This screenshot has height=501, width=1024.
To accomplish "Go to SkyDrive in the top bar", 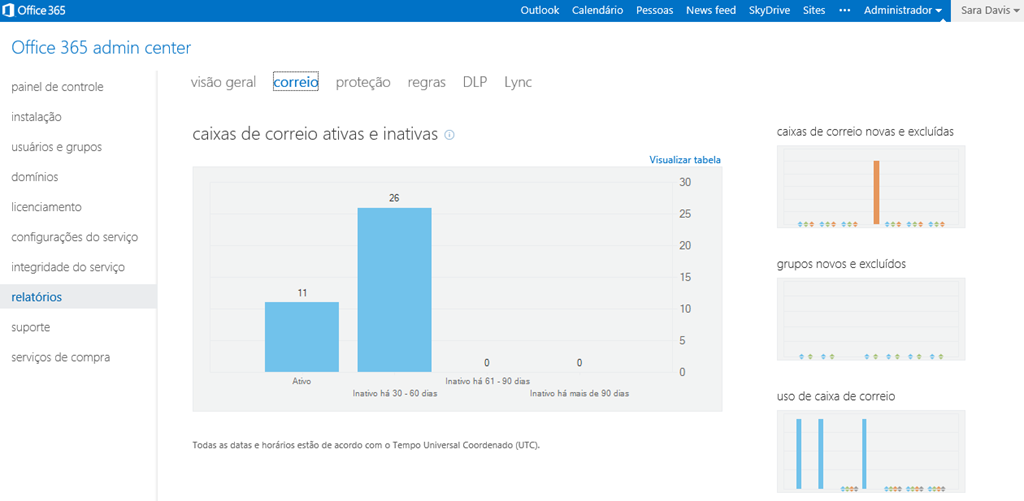I will click(769, 10).
